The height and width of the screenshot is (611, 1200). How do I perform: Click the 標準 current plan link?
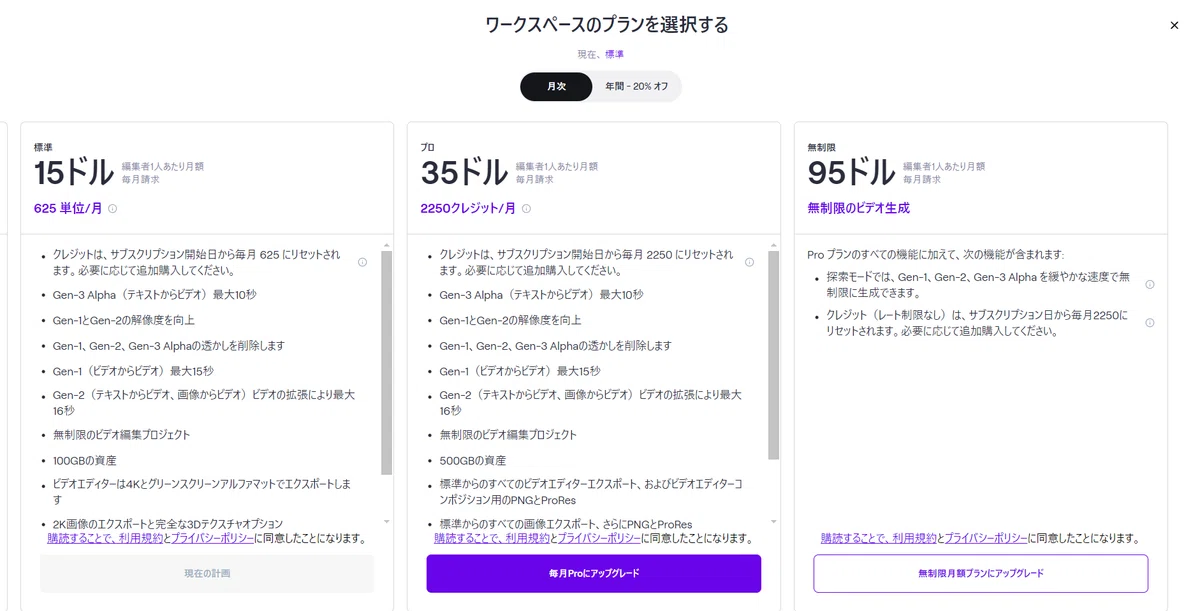pos(614,54)
